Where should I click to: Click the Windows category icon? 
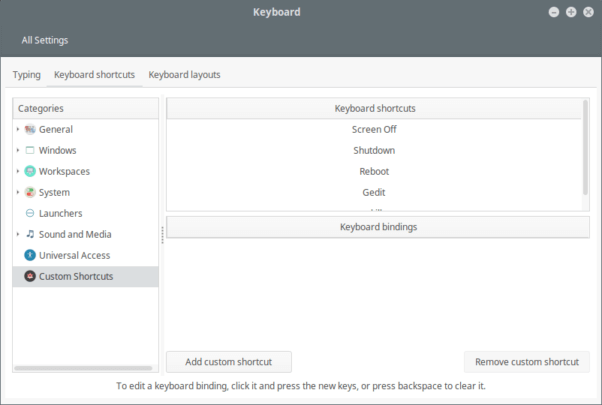30,150
